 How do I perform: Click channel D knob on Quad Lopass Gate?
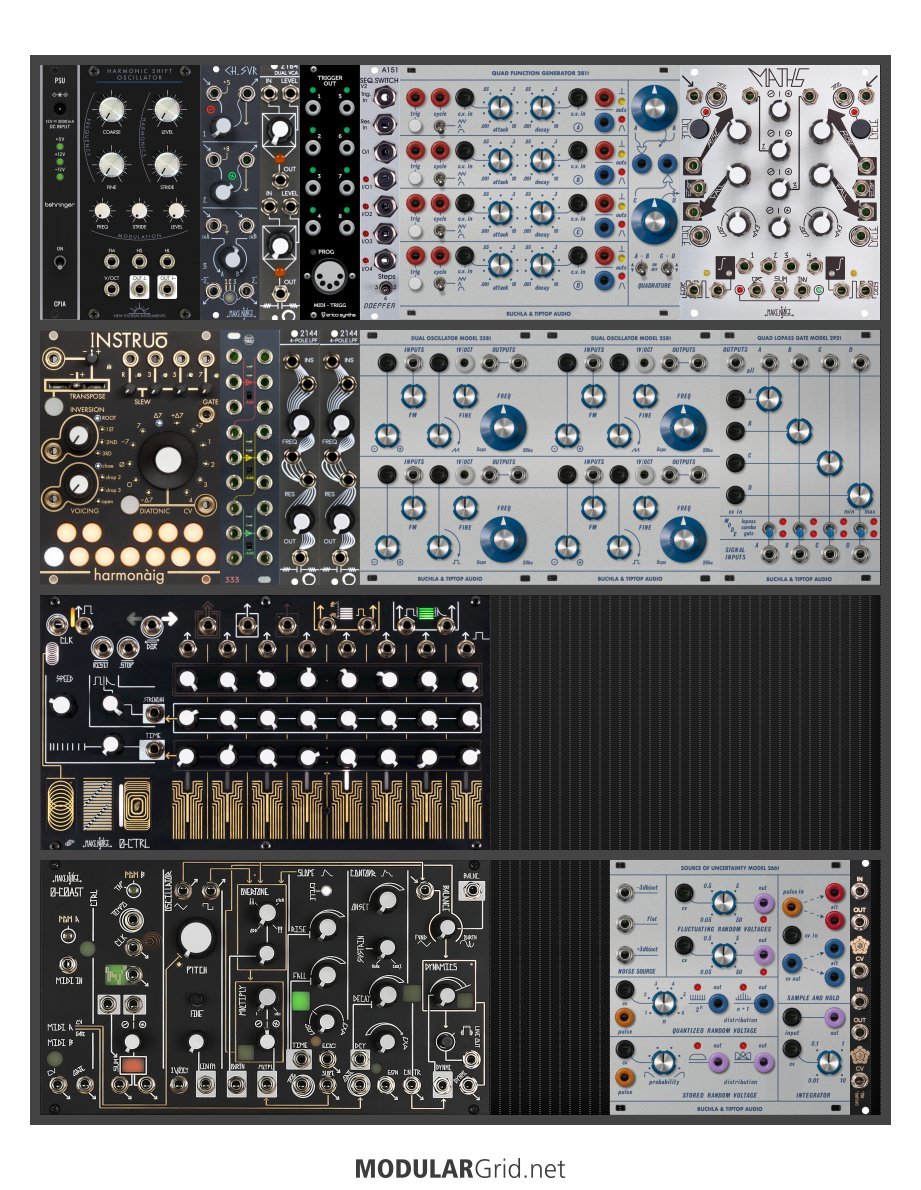[x=859, y=495]
